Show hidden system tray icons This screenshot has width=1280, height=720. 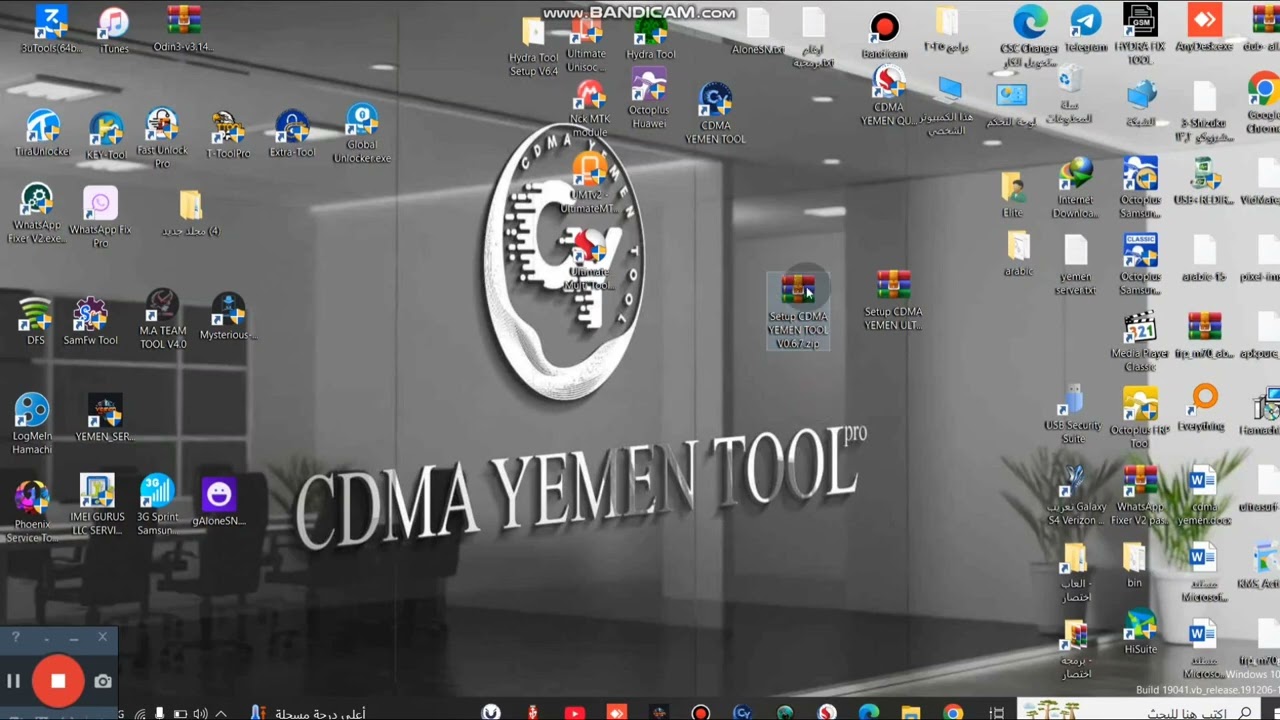coord(221,713)
